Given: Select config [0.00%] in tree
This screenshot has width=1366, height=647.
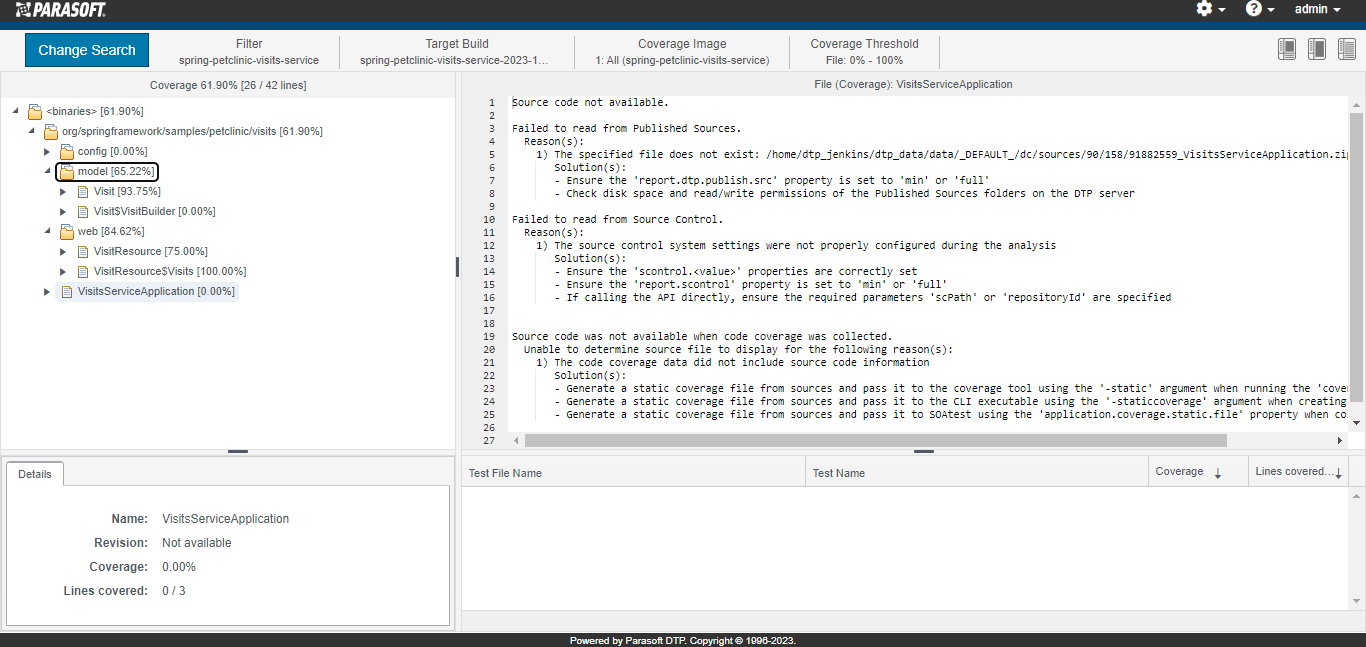Looking at the screenshot, I should click(113, 151).
